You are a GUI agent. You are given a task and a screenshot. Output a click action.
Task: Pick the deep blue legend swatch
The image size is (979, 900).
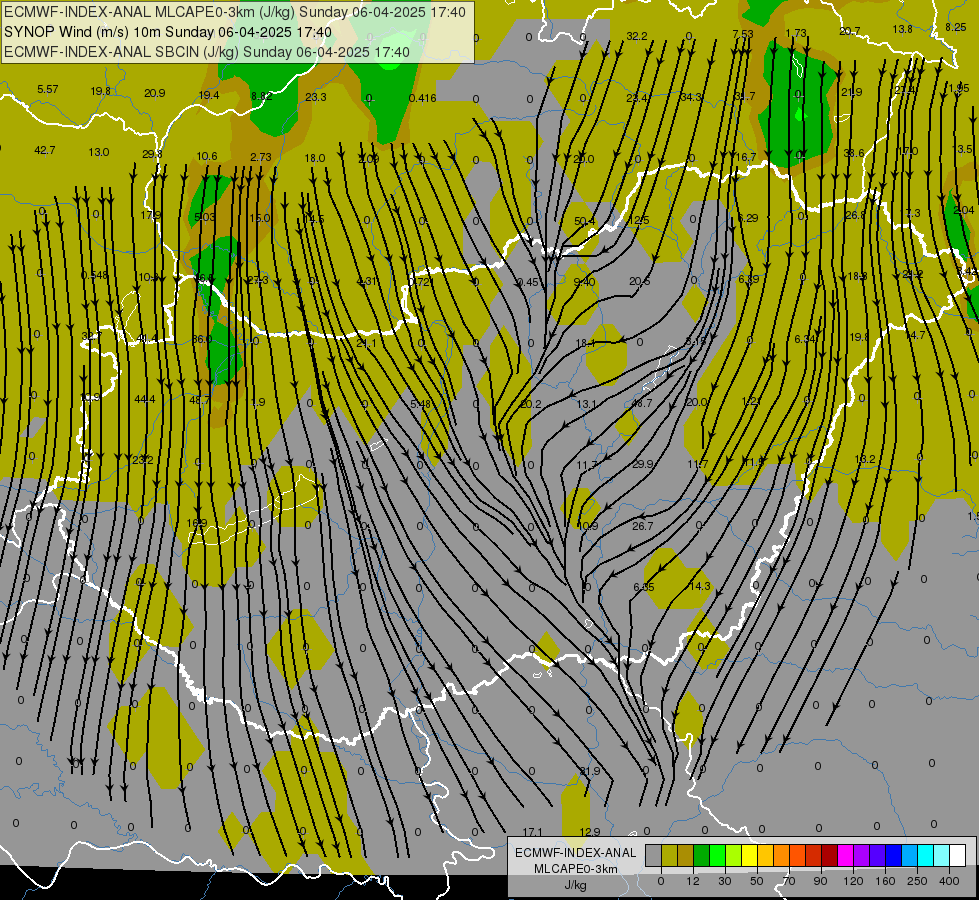[x=893, y=855]
